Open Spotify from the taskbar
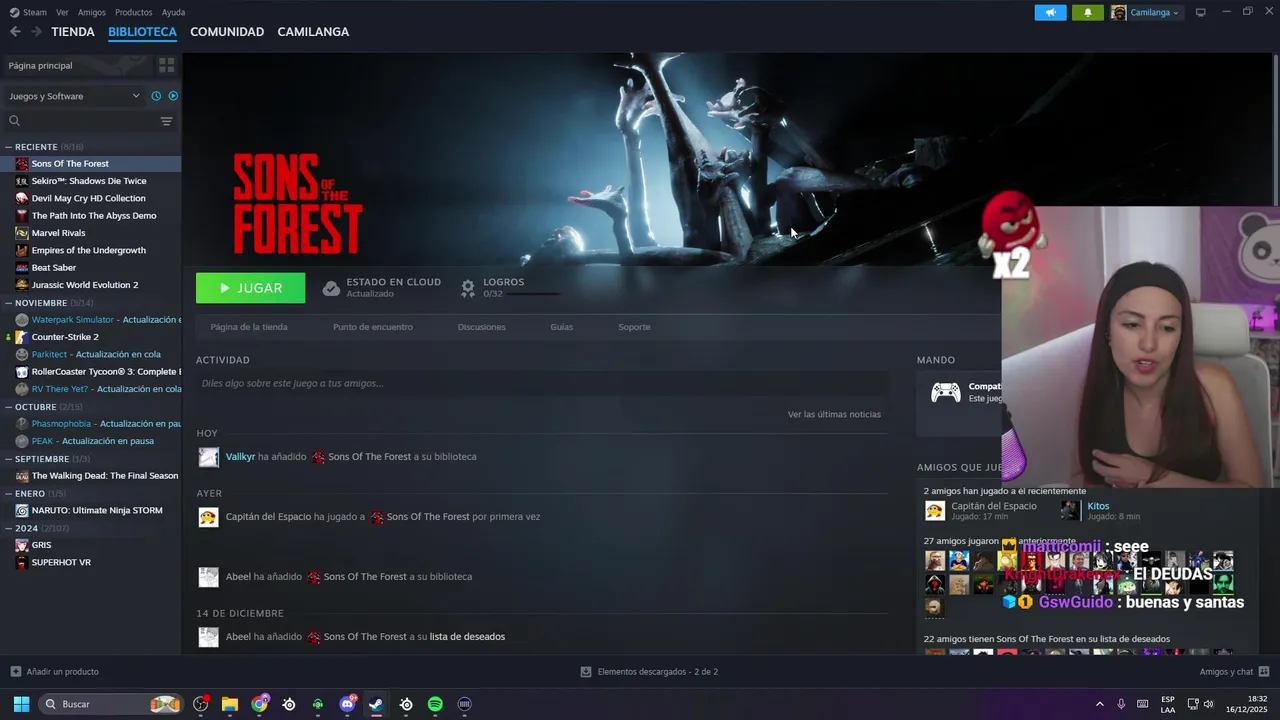This screenshot has width=1280, height=720. (x=435, y=704)
